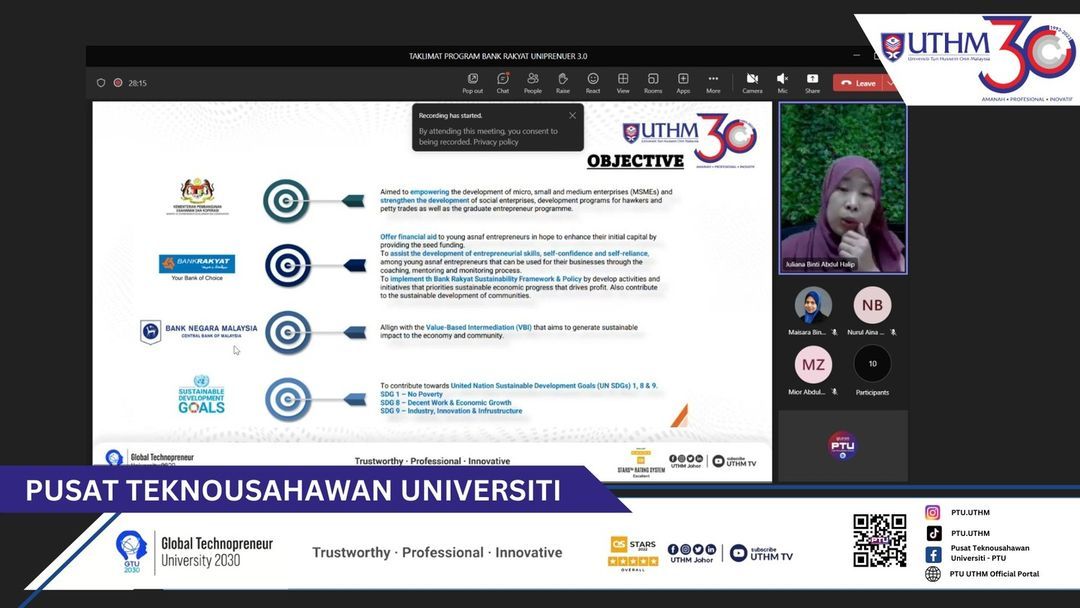Click the 10 Participants overflow circle
The height and width of the screenshot is (608, 1080).
873,364
